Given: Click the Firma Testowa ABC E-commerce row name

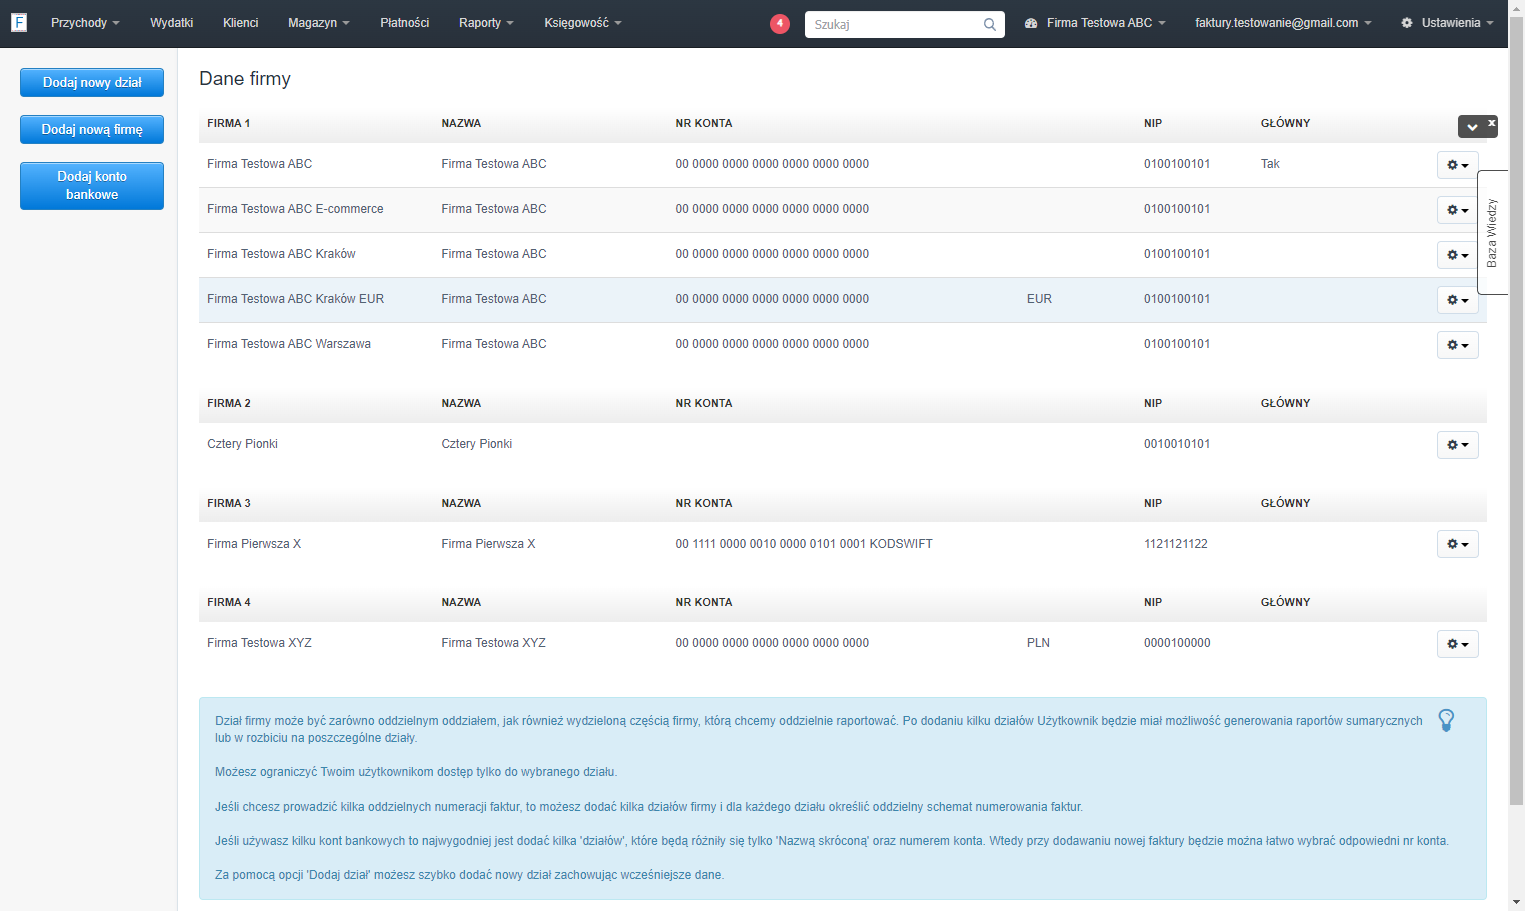Looking at the screenshot, I should tap(295, 209).
